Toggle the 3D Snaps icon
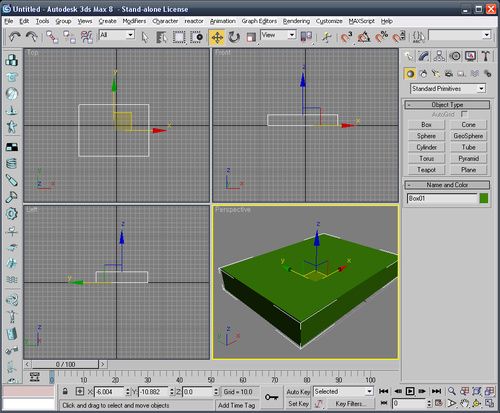 (x=347, y=37)
